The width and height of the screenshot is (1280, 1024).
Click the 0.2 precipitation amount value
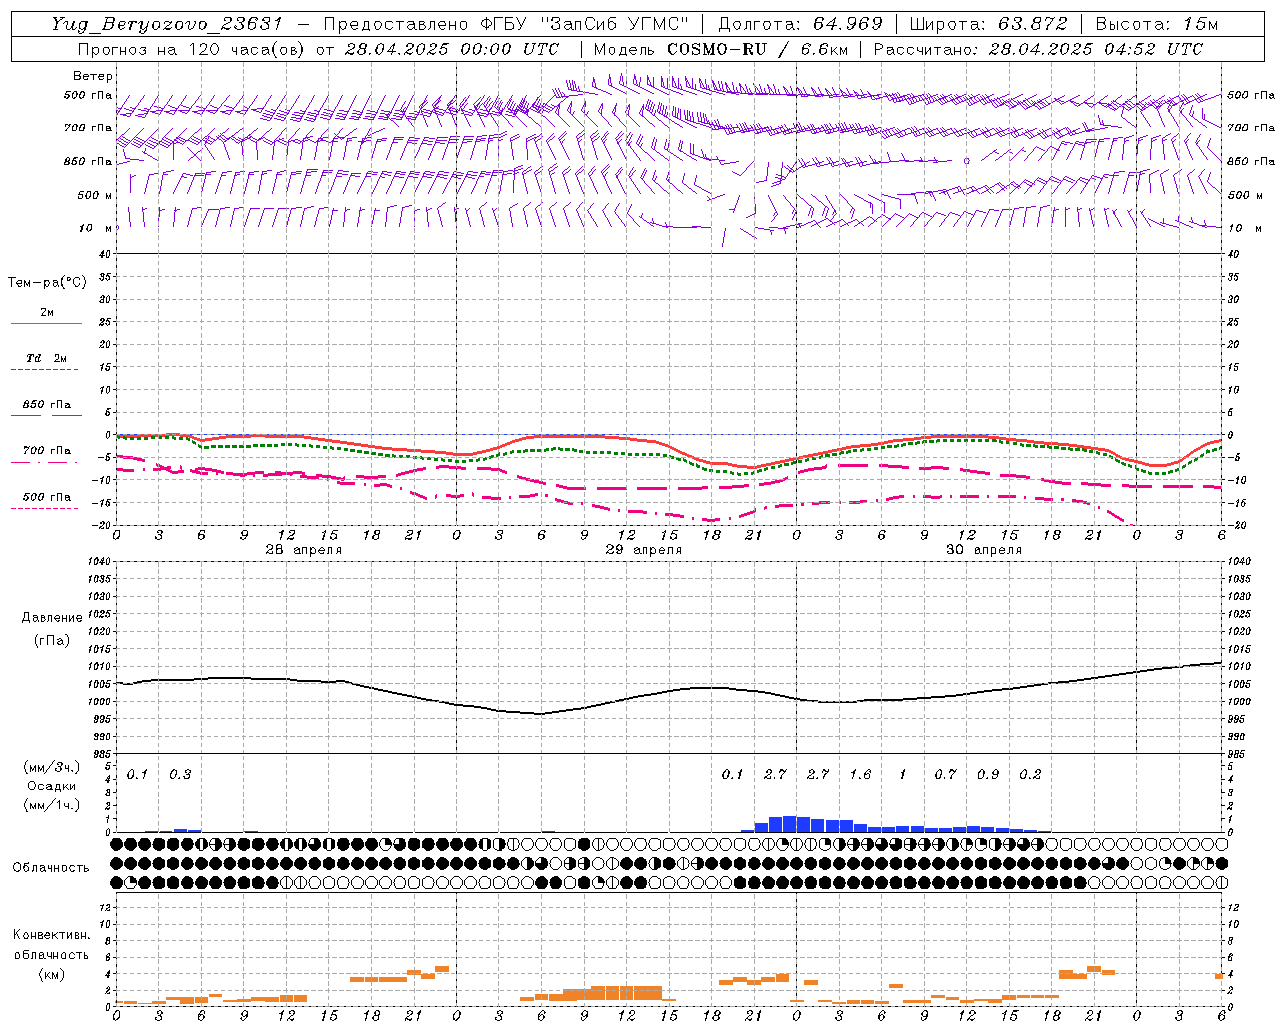(1030, 775)
